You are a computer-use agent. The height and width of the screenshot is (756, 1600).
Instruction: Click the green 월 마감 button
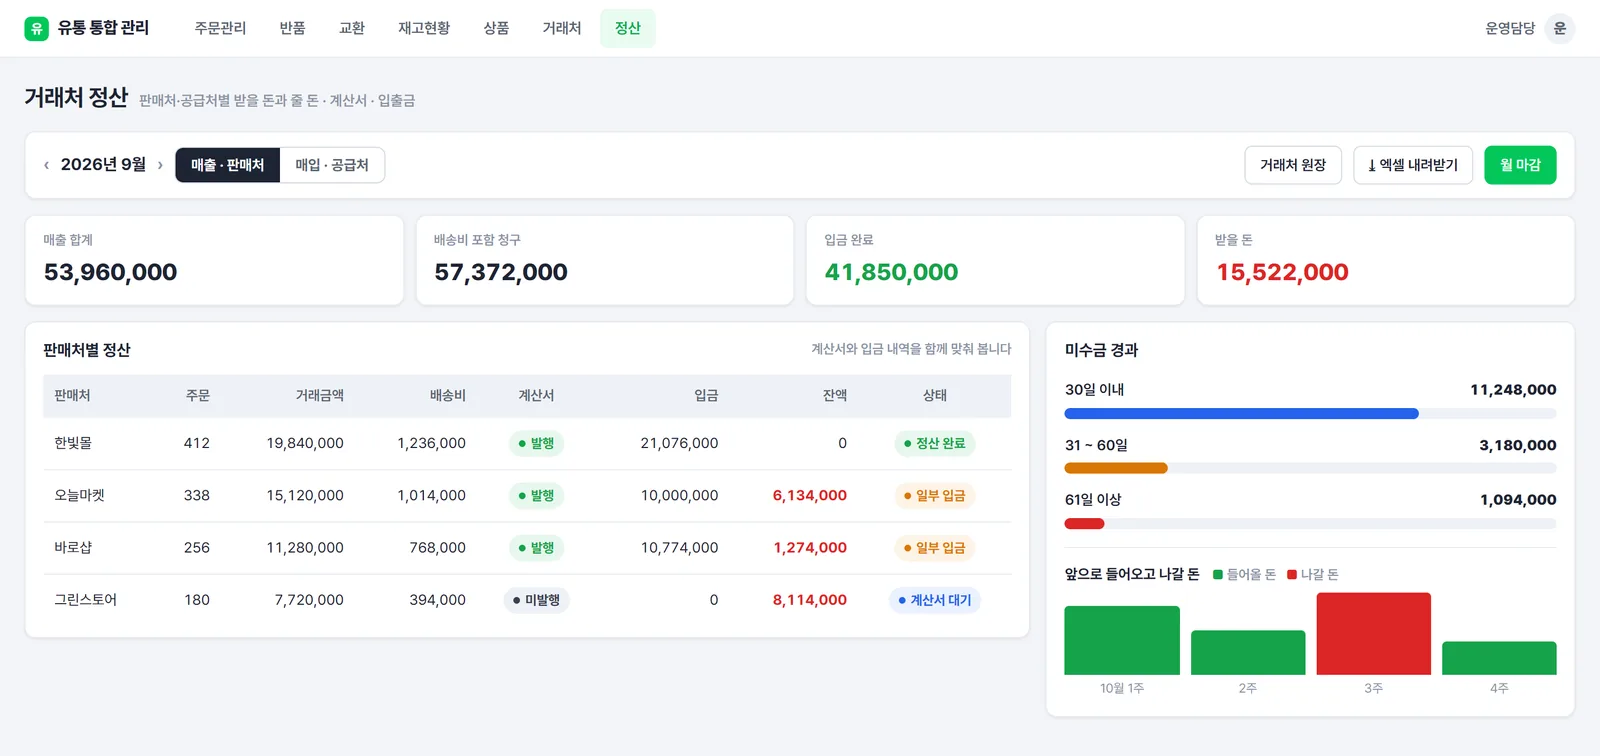1520,165
